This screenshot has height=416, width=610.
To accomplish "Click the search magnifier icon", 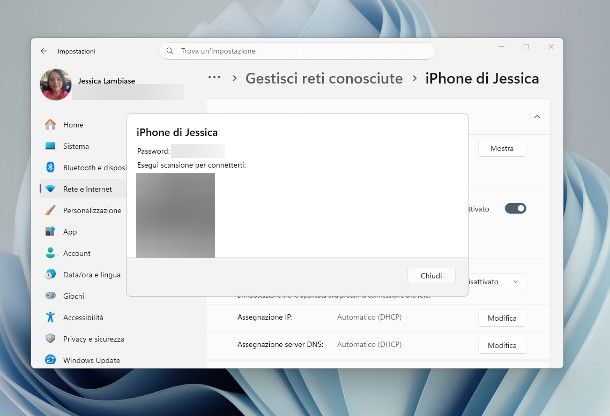I will tap(170, 51).
